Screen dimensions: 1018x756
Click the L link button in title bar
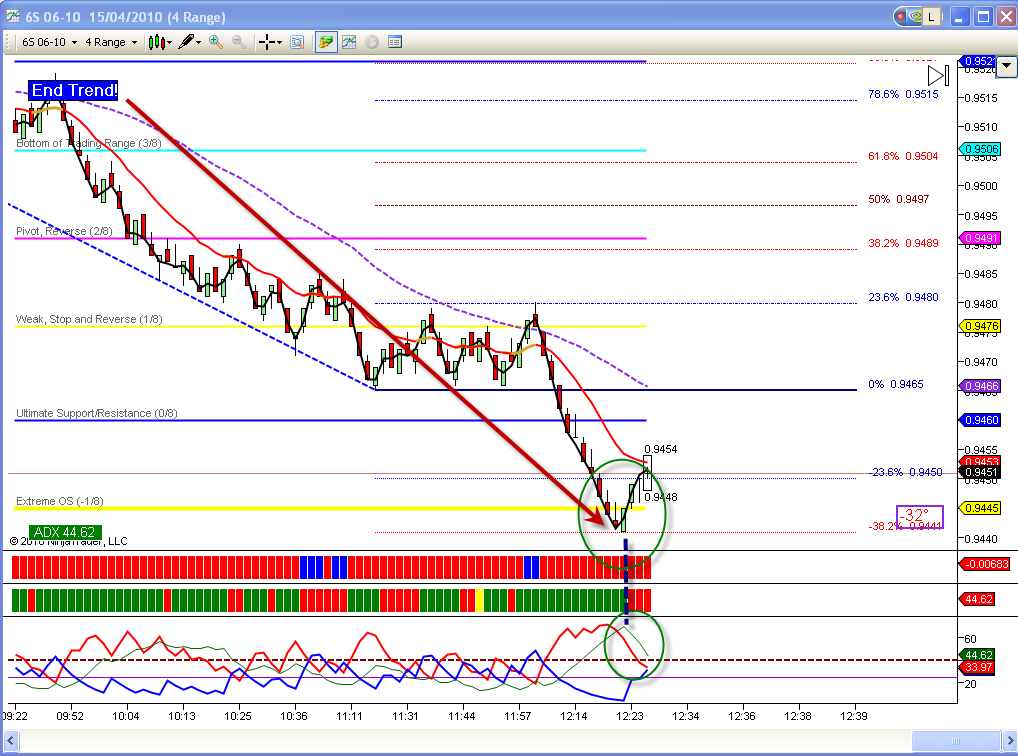pyautogui.click(x=932, y=17)
